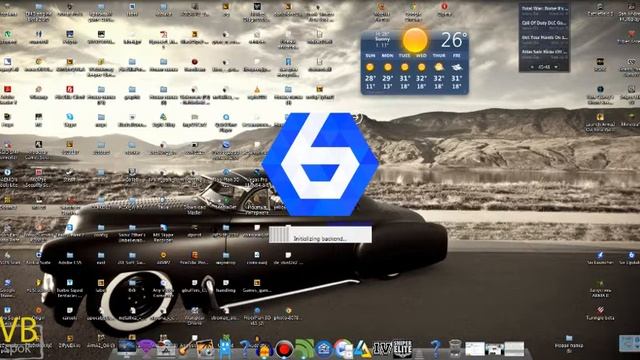Screen dimensions: 640x360
Task: Open the Adobe CS5 desktop folder
Action: pyautogui.click(x=70, y=258)
